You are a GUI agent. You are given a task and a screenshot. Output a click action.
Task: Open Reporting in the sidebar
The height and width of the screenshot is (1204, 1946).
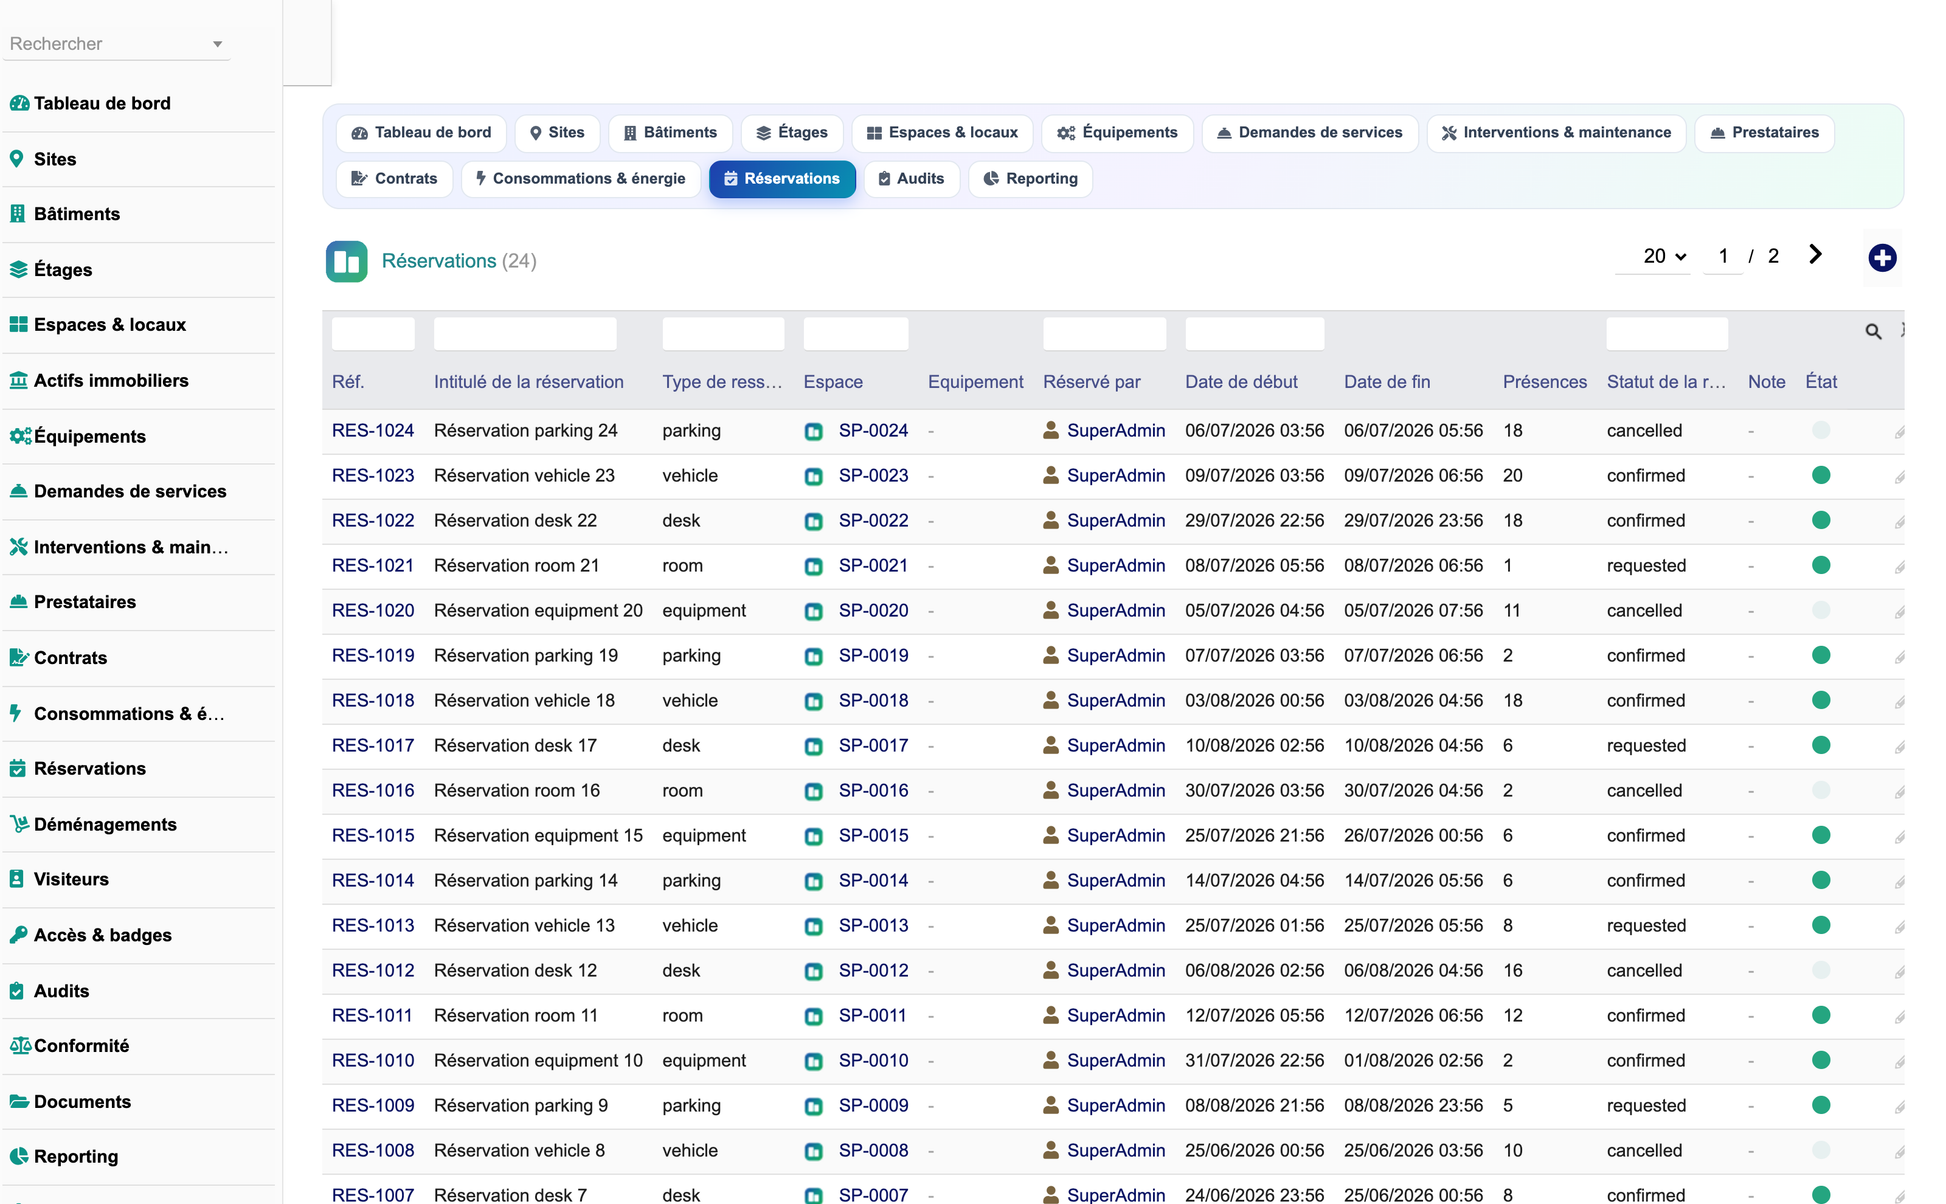[x=64, y=1157]
